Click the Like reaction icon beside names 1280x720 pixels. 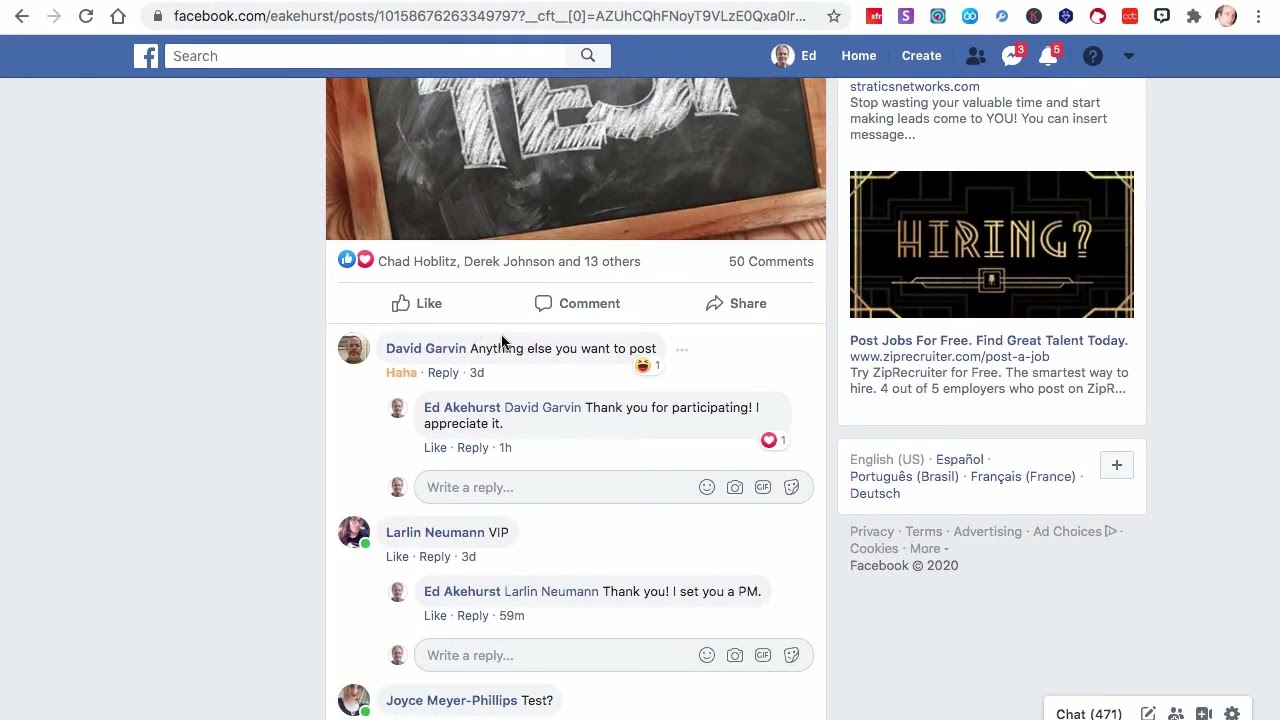click(347, 260)
